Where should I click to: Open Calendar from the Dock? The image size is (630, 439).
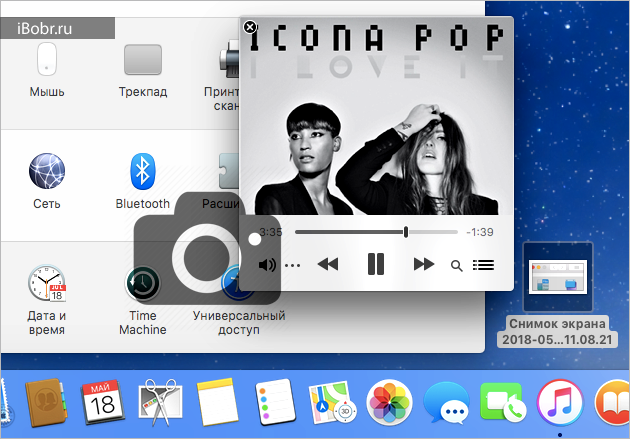tap(102, 402)
